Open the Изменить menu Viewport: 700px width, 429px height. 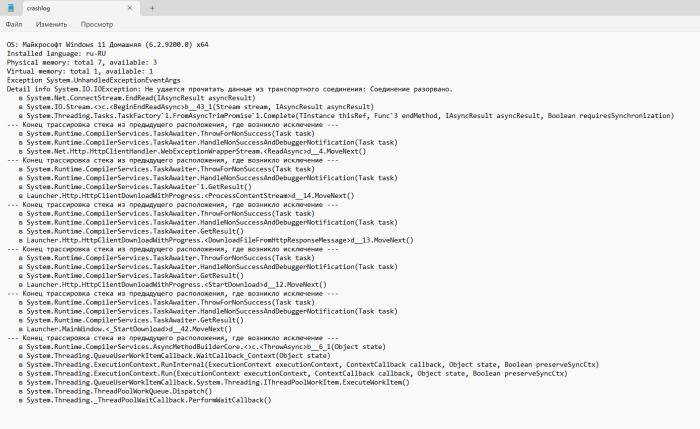click(51, 23)
